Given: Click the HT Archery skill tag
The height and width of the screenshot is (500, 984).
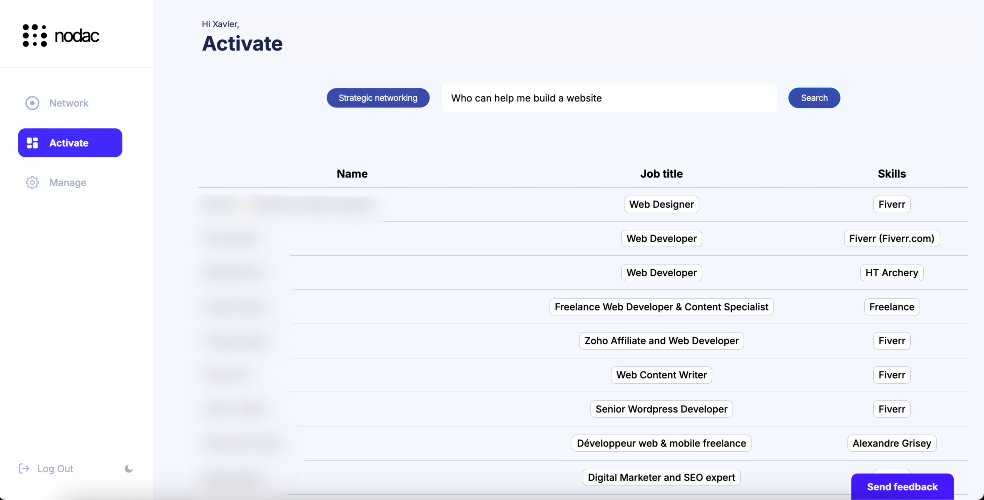Looking at the screenshot, I should tap(892, 273).
